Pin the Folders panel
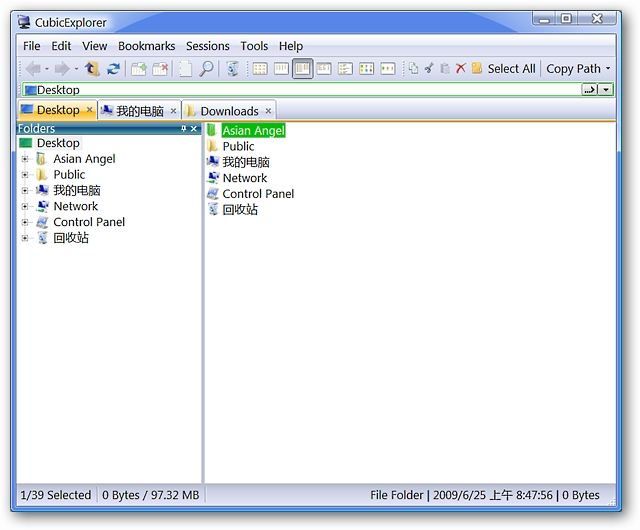Image resolution: width=640 pixels, height=530 pixels. pyautogui.click(x=184, y=129)
